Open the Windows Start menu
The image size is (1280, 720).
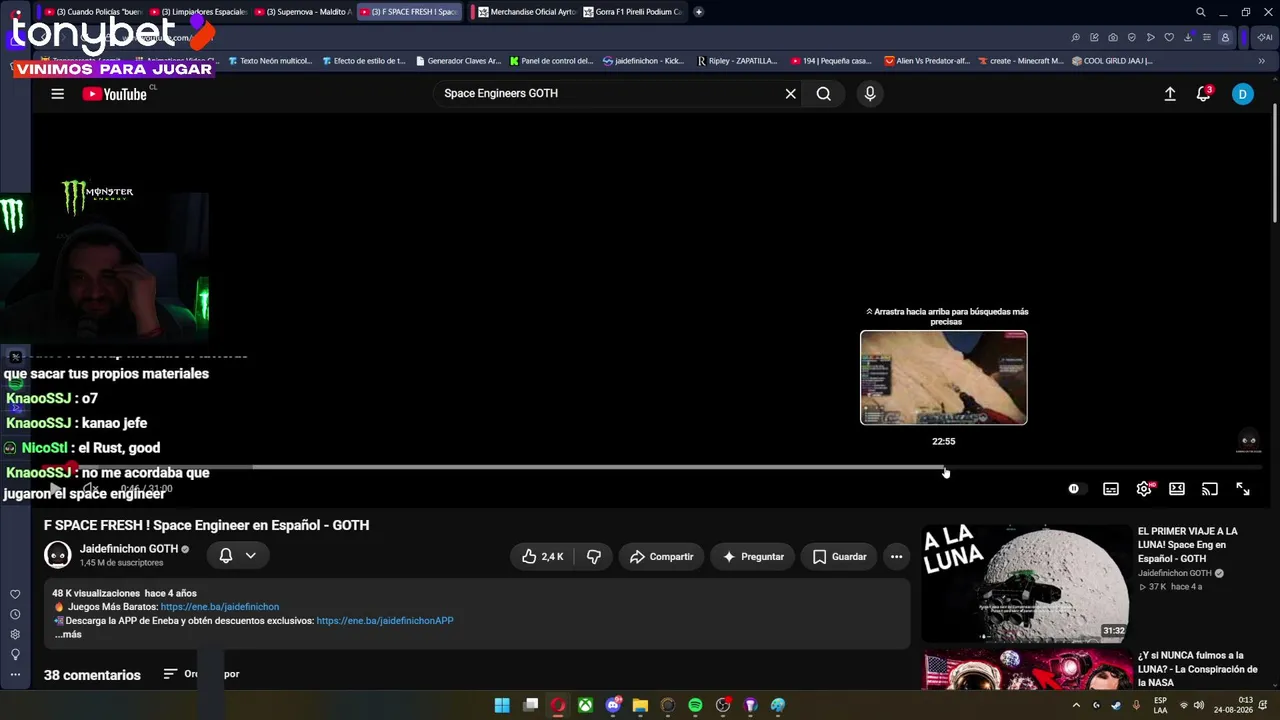(x=502, y=705)
